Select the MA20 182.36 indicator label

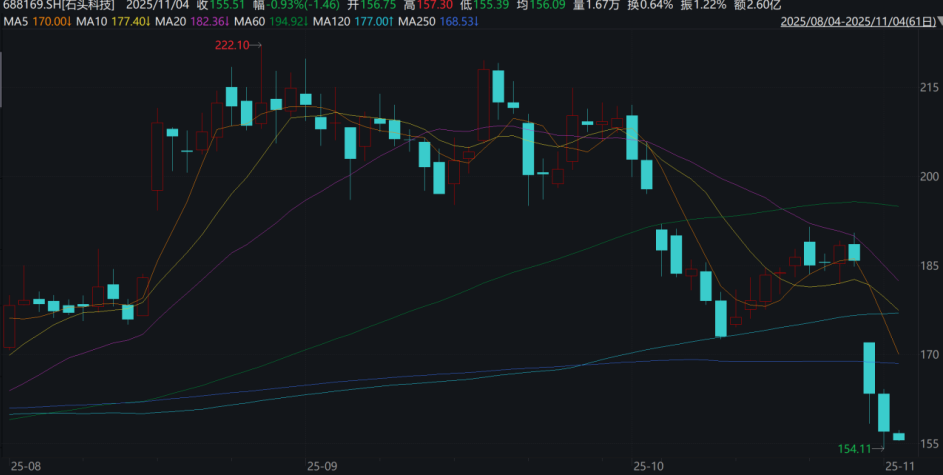[x=191, y=22]
